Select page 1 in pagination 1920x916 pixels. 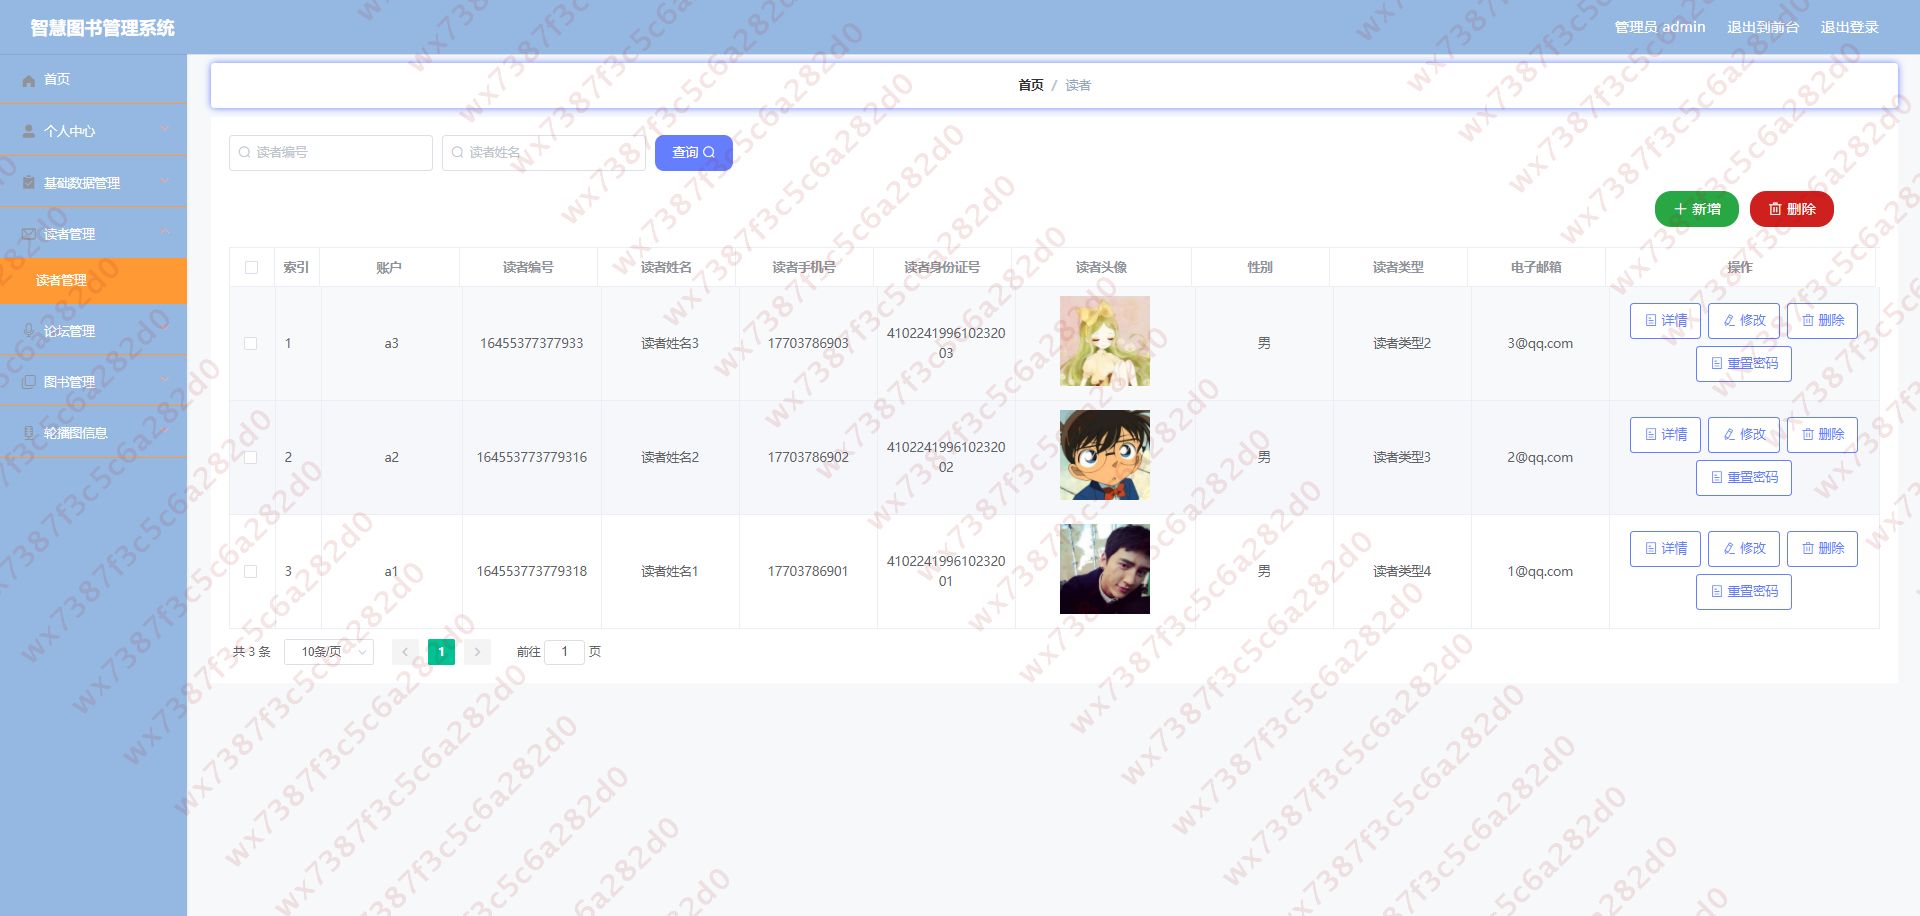[x=441, y=652]
